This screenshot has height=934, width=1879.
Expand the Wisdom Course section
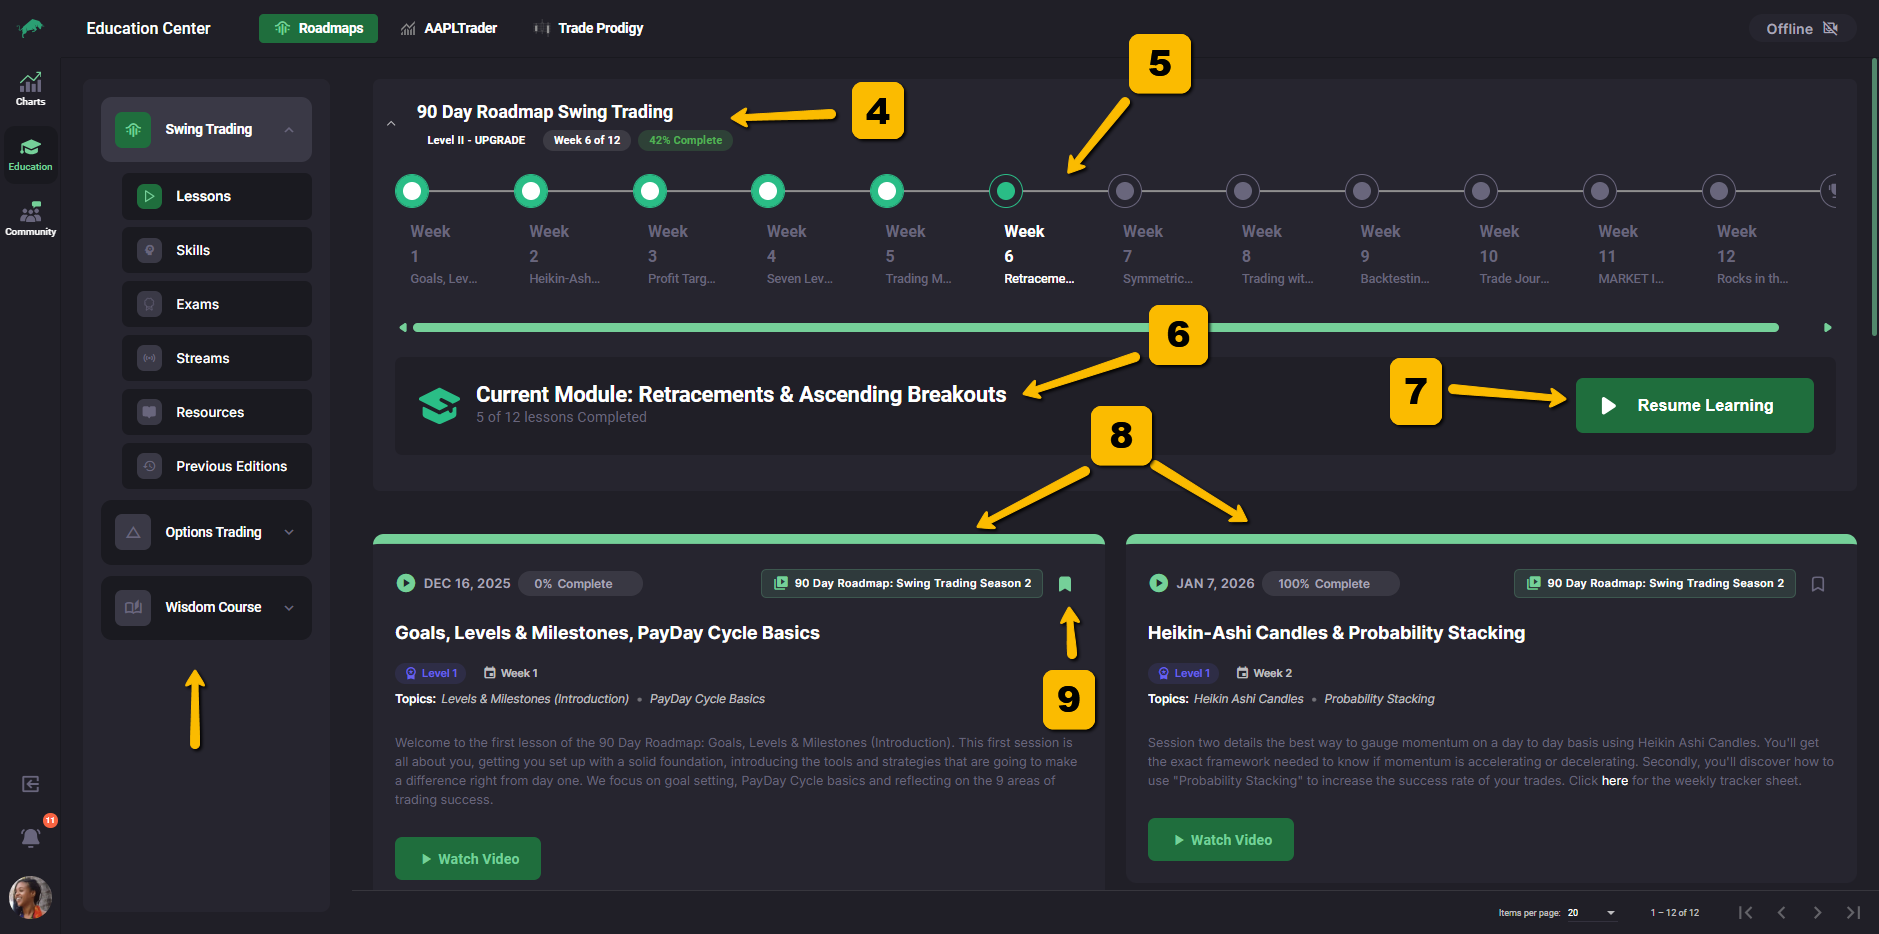[x=206, y=607]
